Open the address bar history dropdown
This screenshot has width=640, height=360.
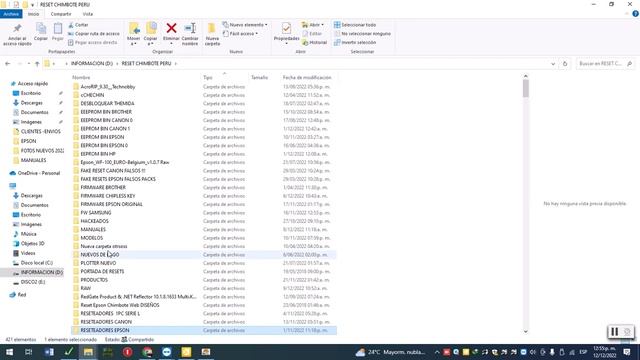(x=553, y=64)
